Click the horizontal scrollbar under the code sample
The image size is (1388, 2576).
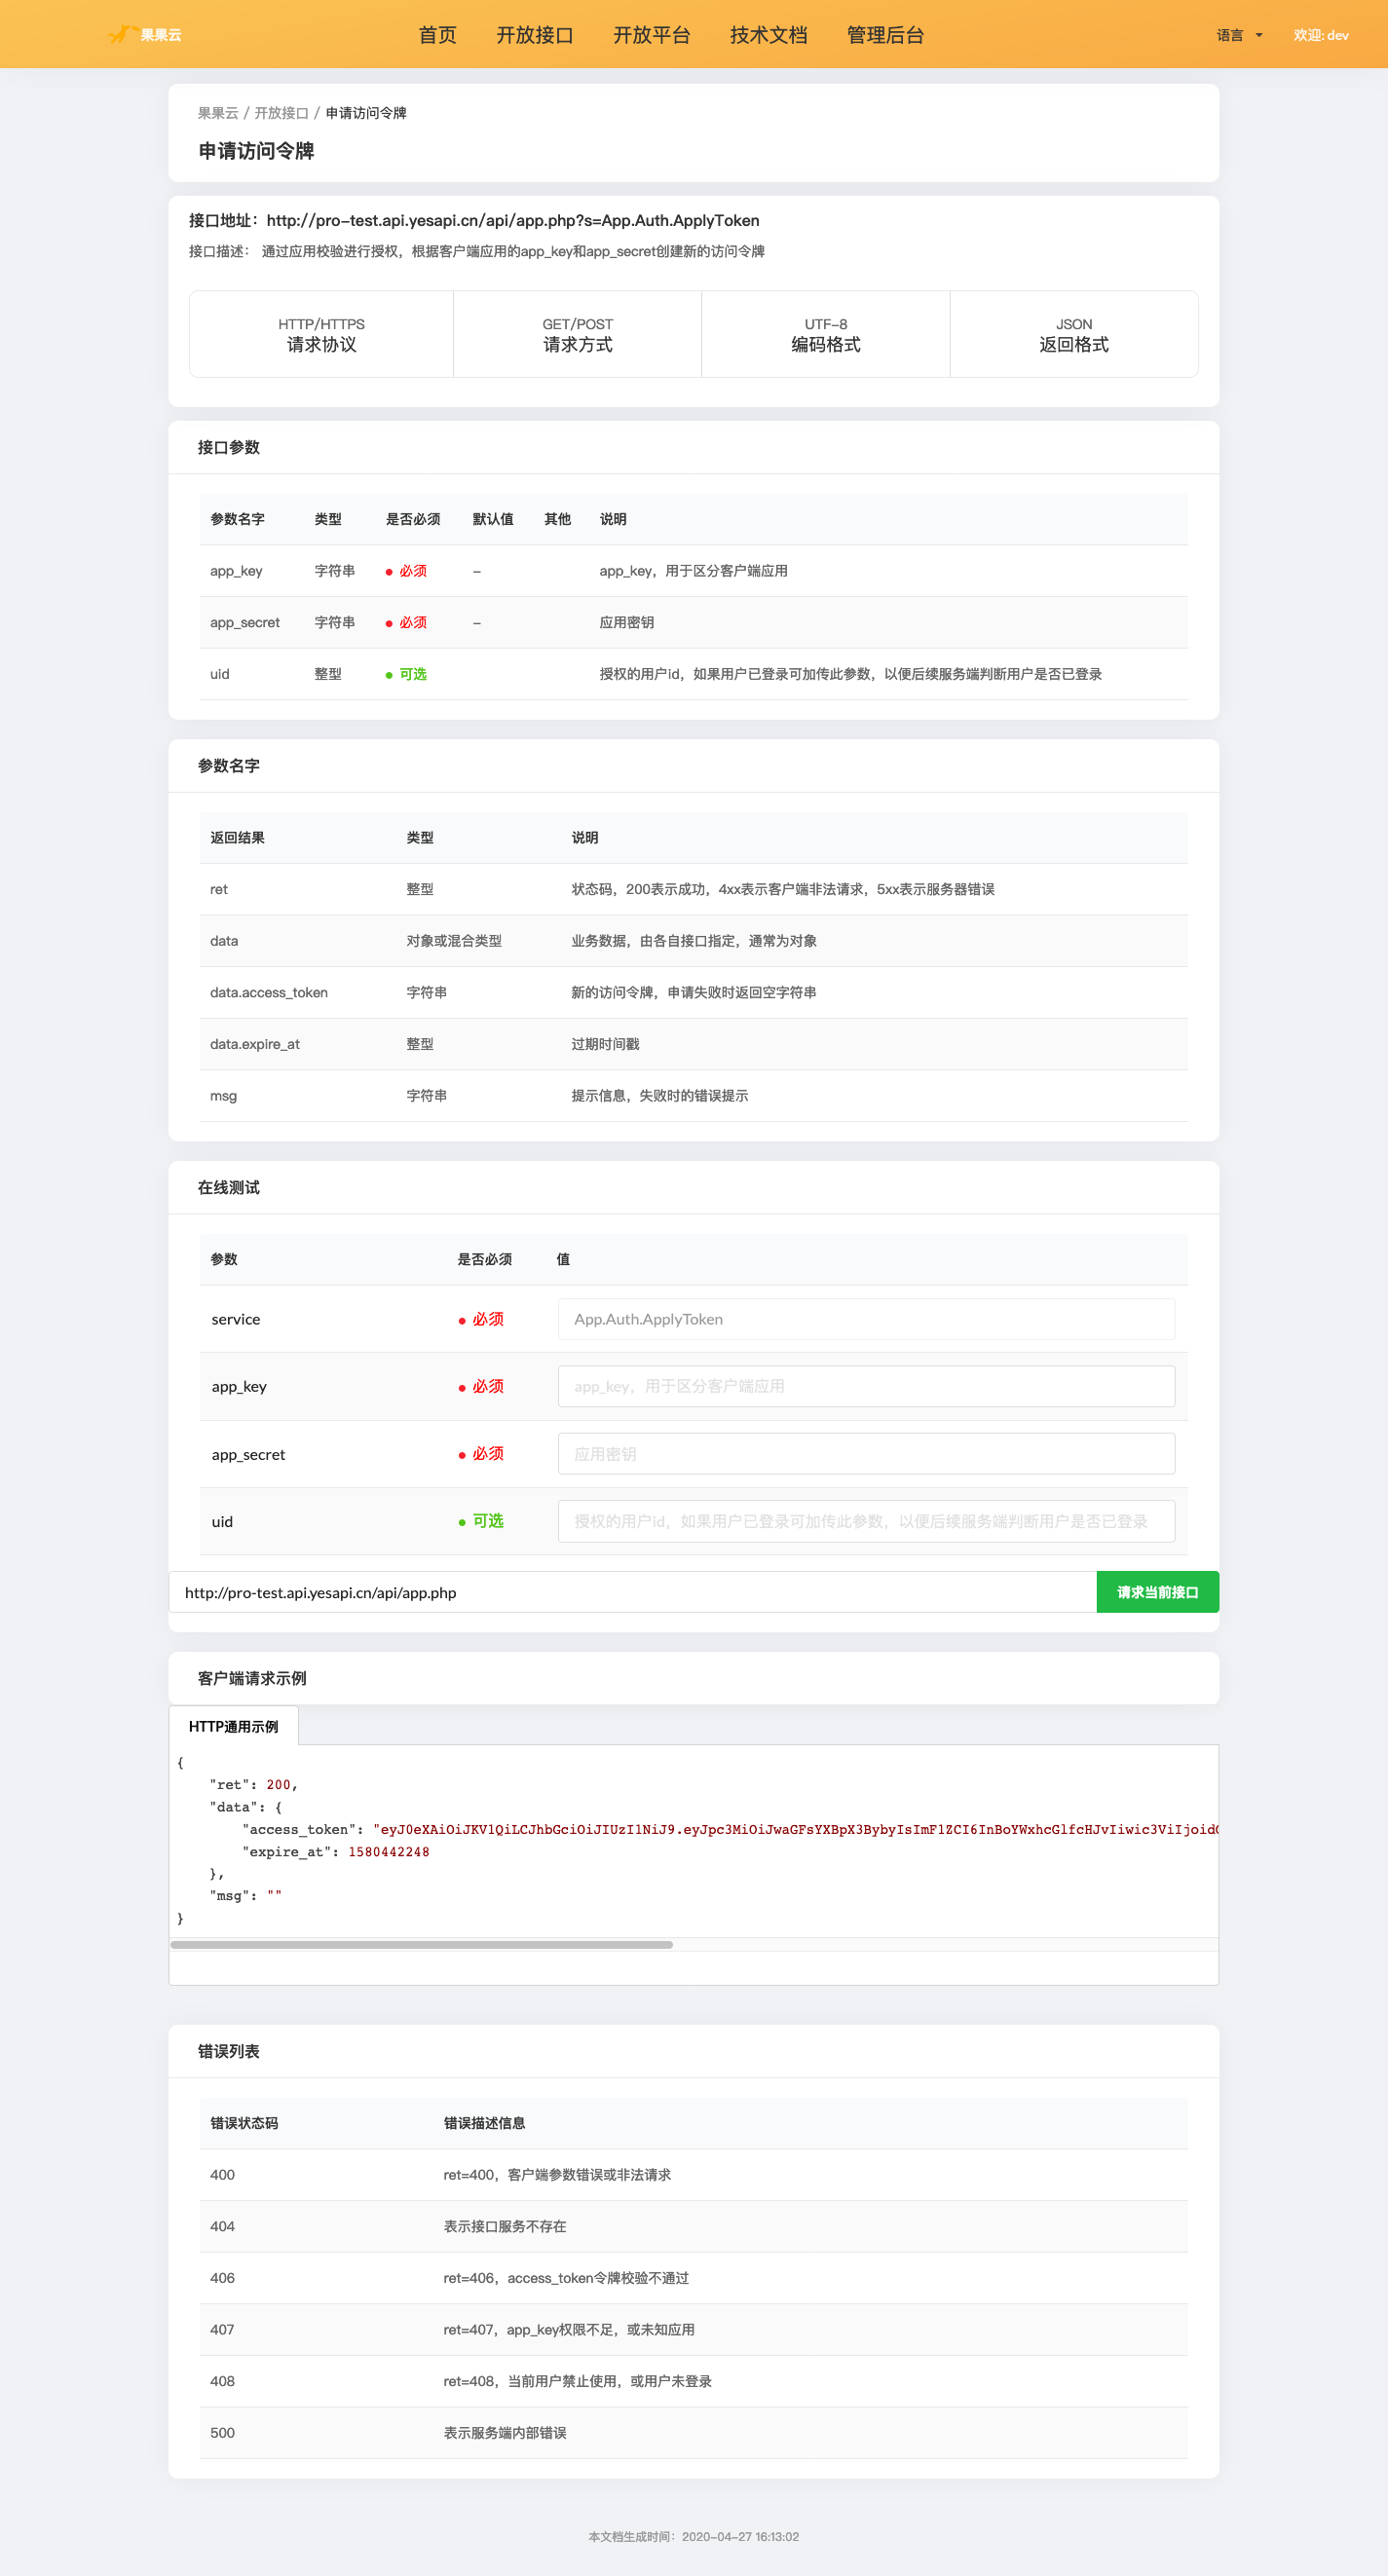(421, 1944)
